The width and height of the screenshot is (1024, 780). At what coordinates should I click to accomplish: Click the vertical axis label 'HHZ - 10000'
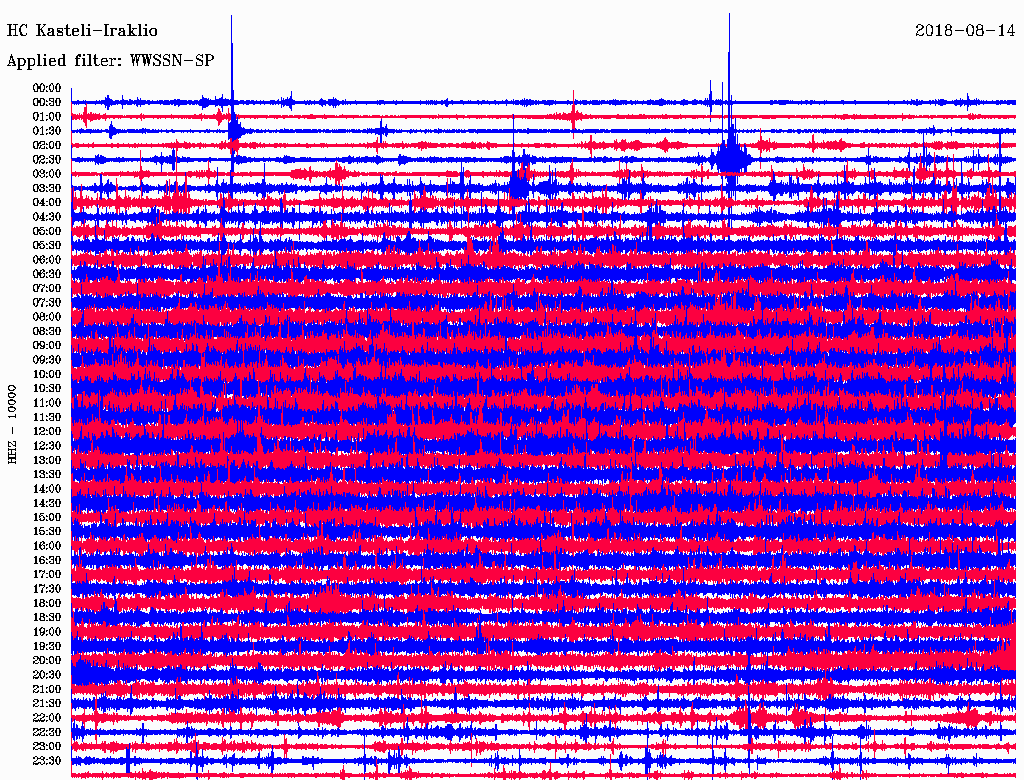coord(12,425)
